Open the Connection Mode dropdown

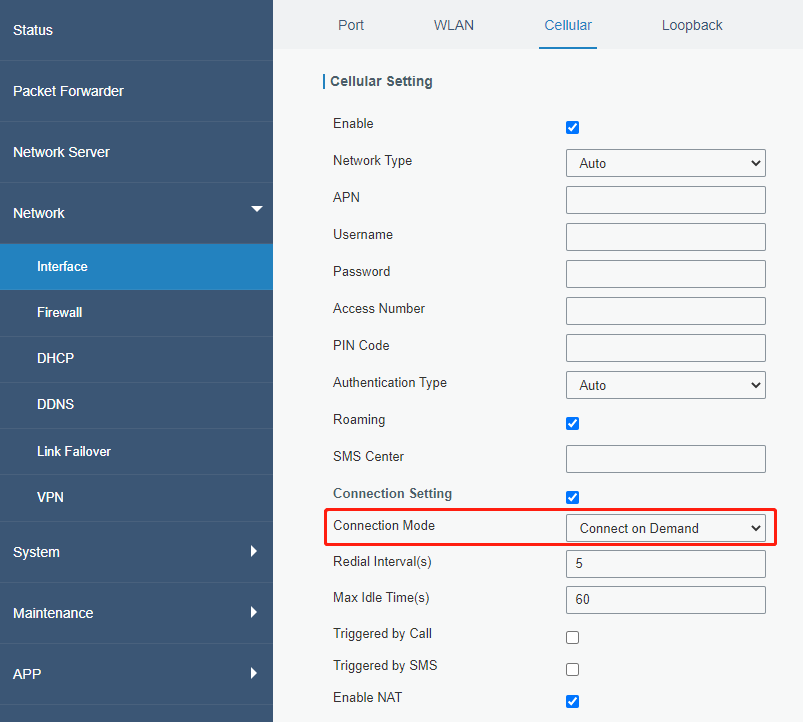(665, 528)
